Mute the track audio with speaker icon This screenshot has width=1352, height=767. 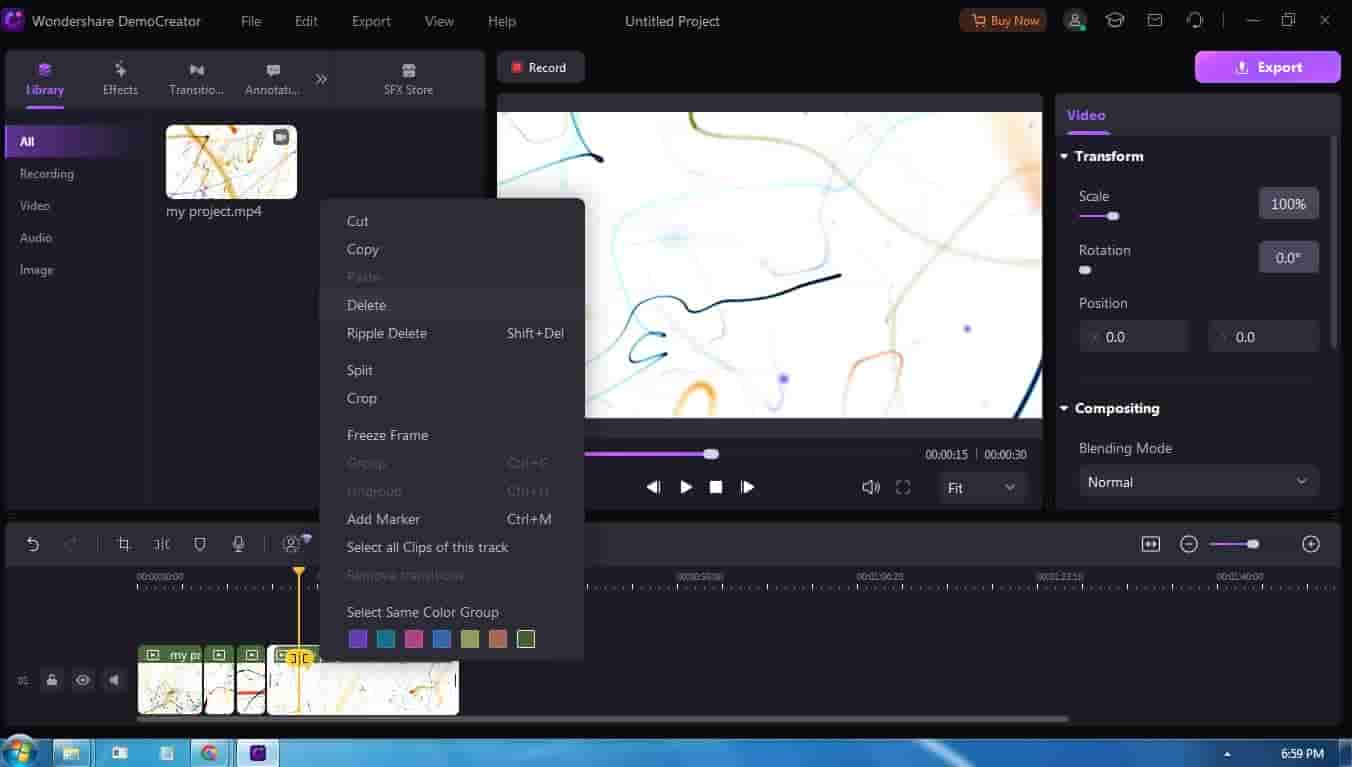coord(114,680)
